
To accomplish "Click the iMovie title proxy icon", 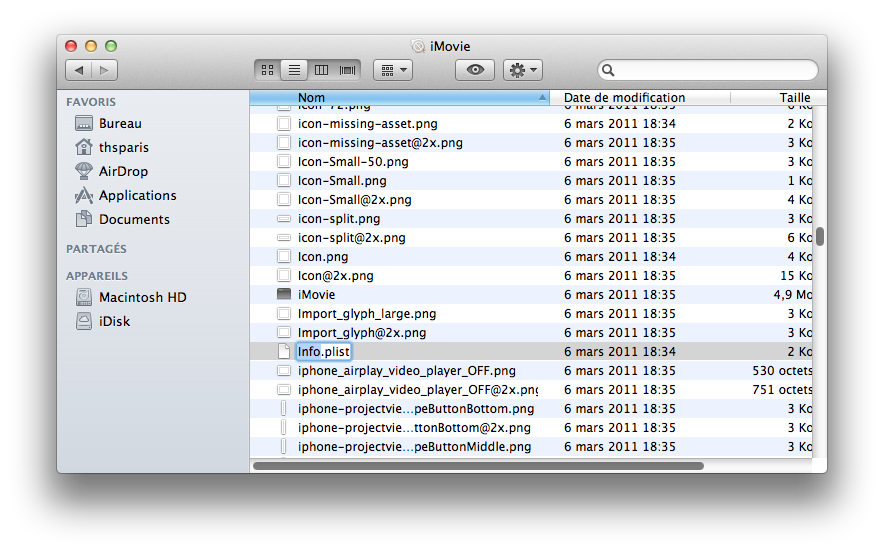I will (418, 46).
